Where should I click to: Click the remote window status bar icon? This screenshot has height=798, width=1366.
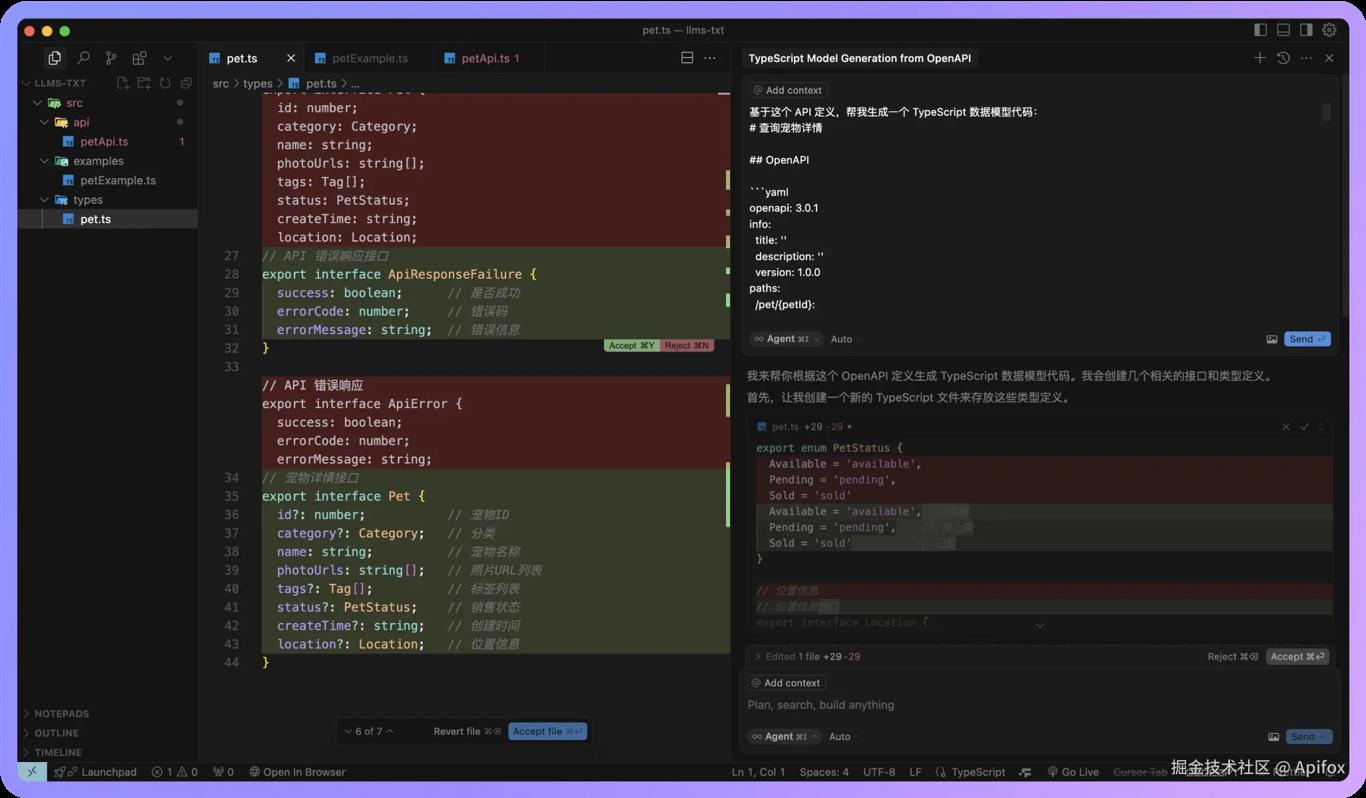coord(32,772)
